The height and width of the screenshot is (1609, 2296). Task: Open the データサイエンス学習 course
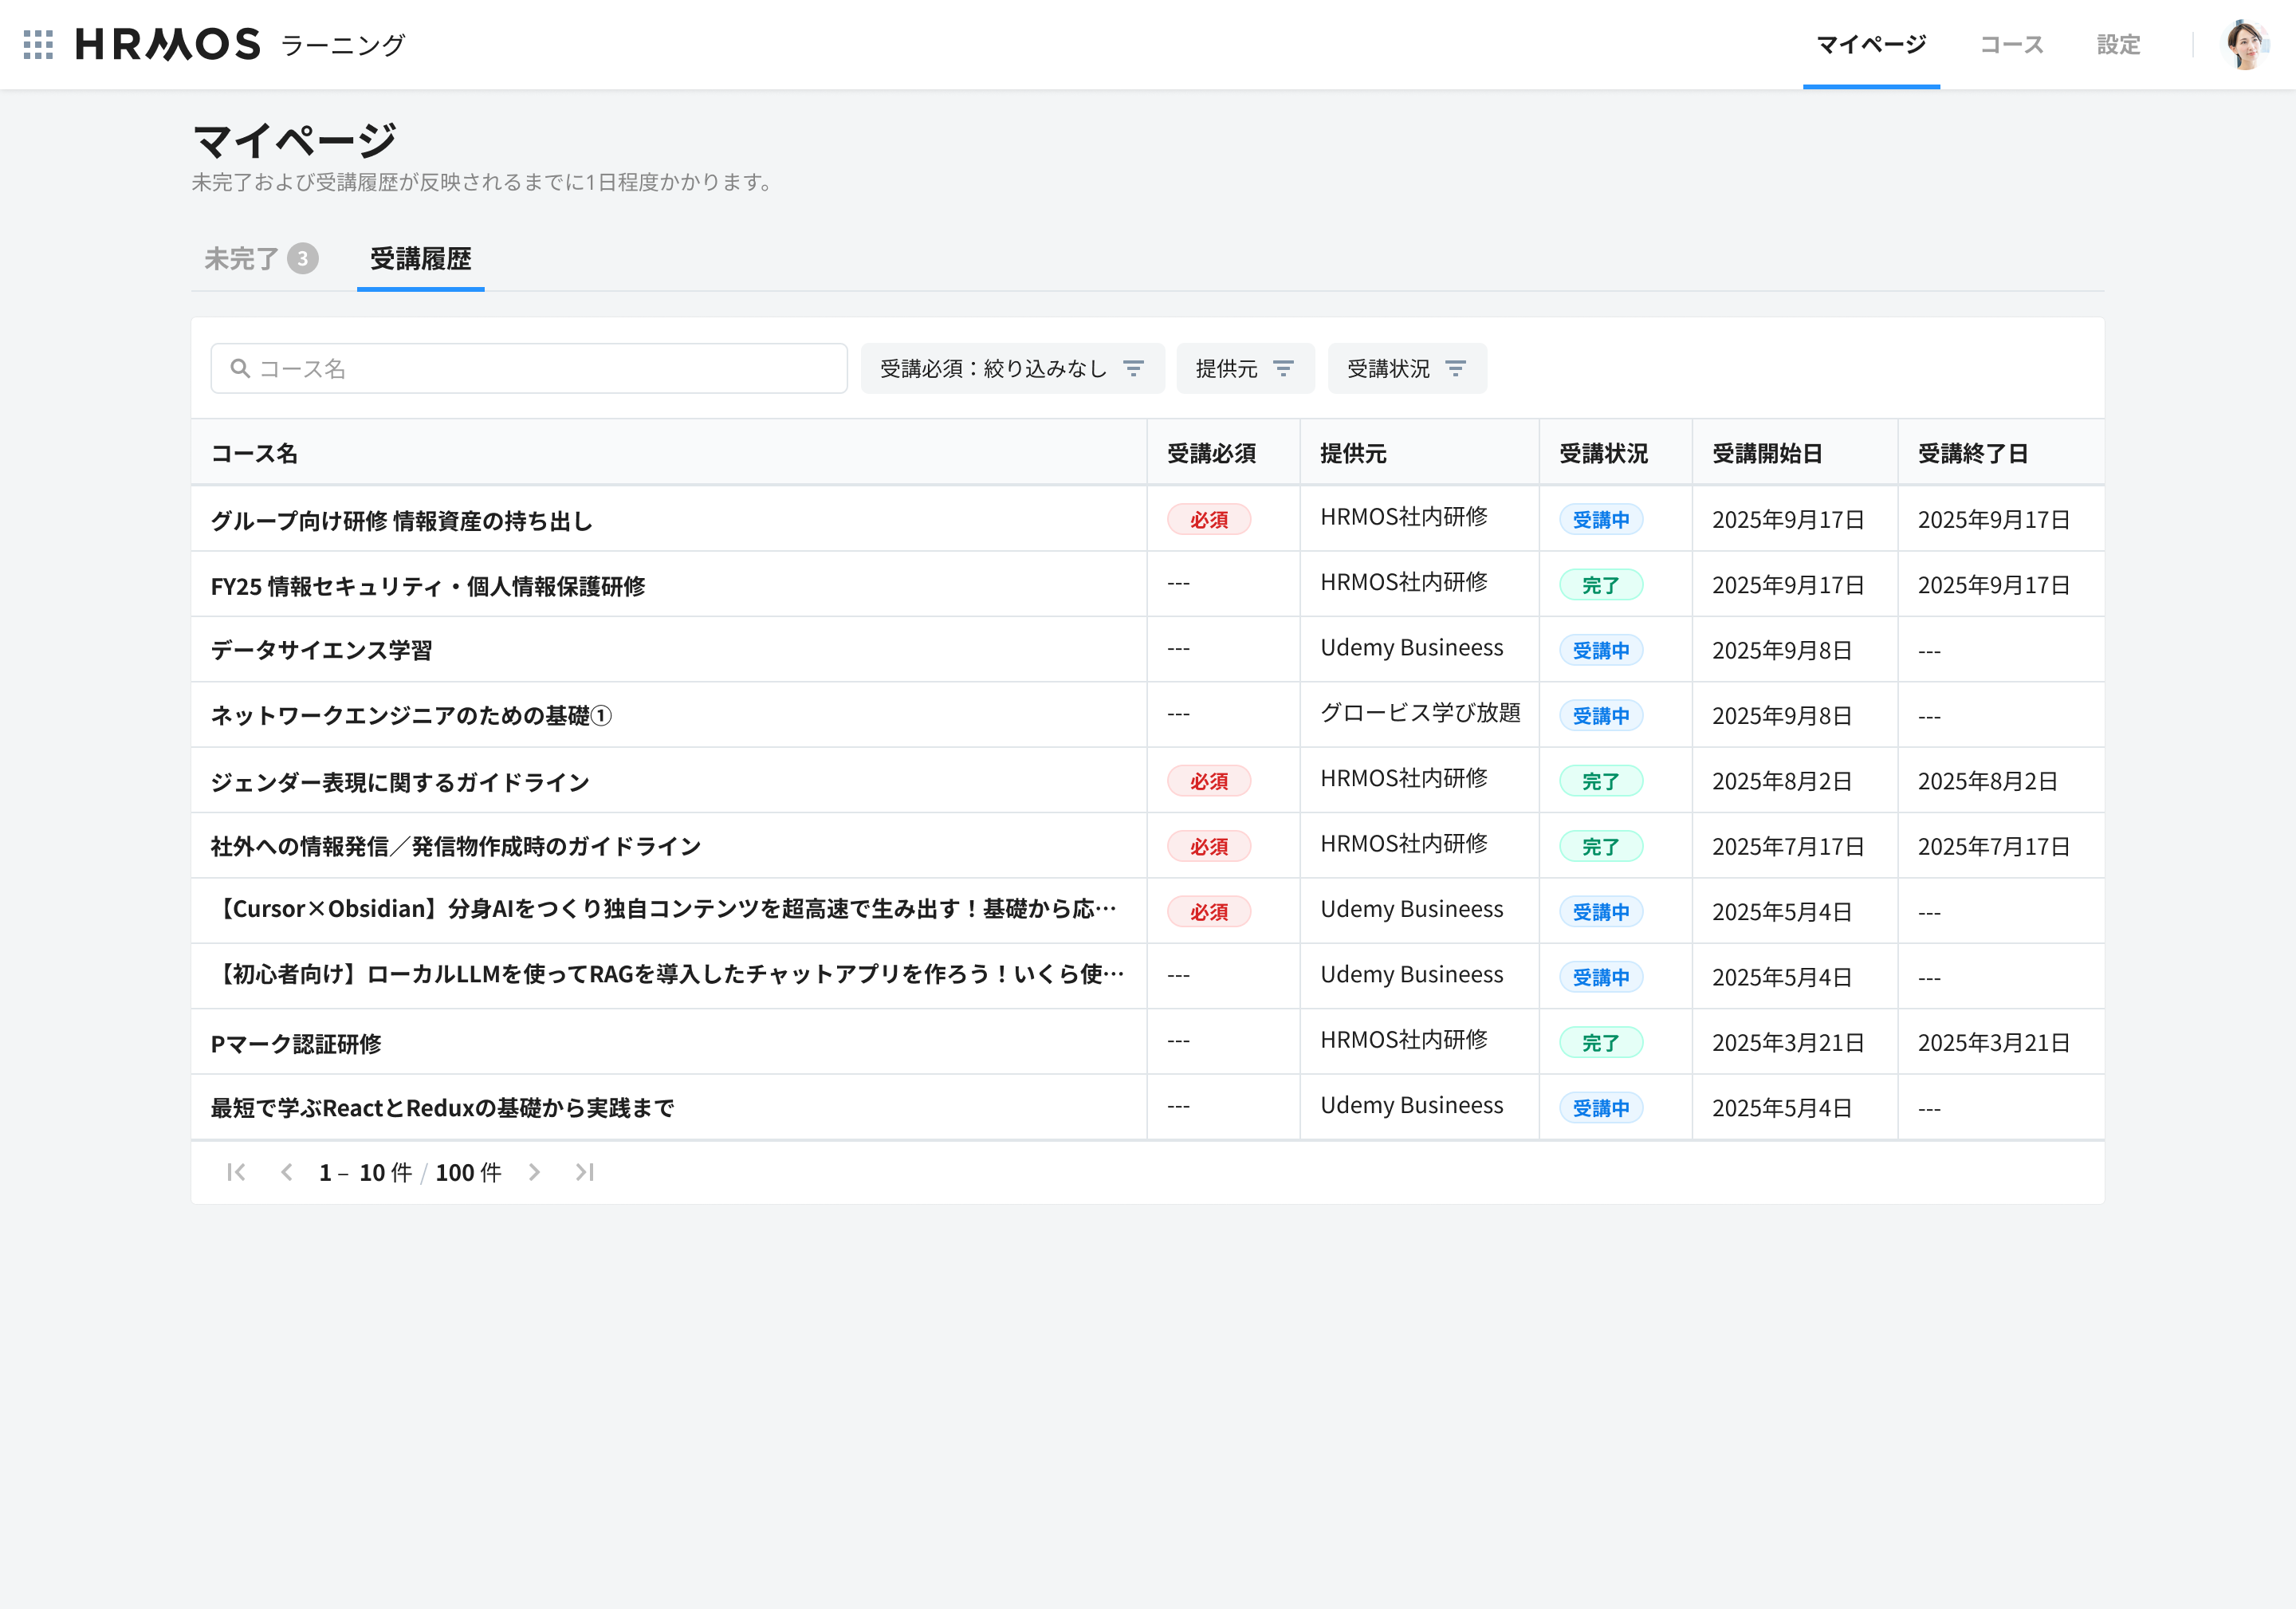pos(322,650)
